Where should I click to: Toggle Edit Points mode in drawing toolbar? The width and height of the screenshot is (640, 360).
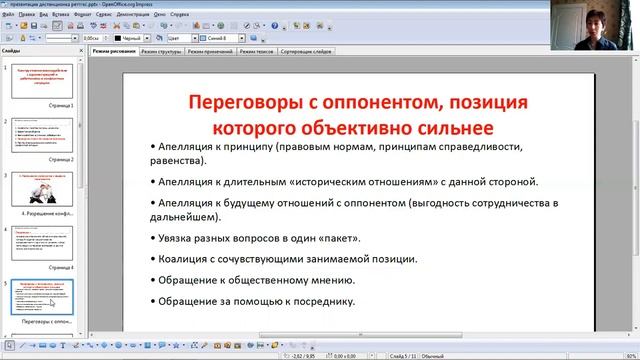[194, 345]
